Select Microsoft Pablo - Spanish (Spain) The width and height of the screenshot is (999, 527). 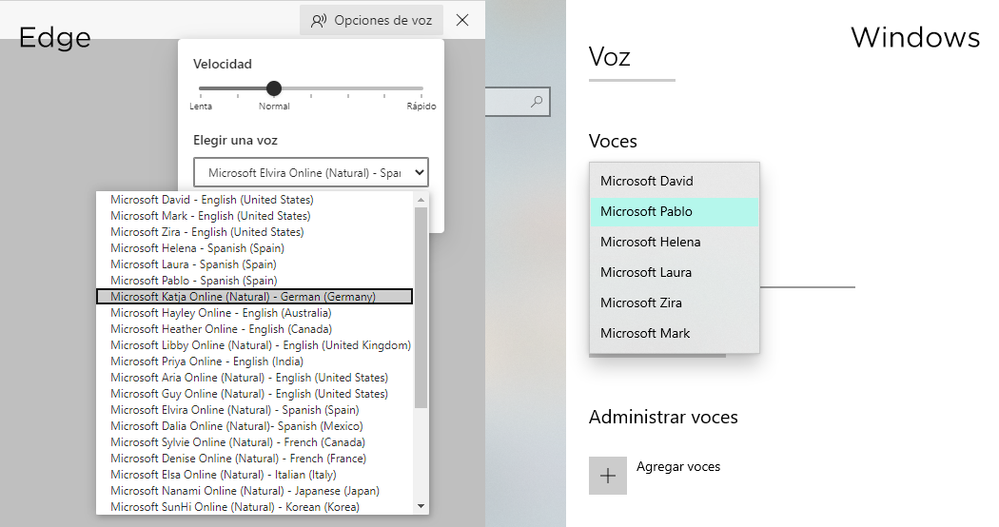[x=255, y=280]
